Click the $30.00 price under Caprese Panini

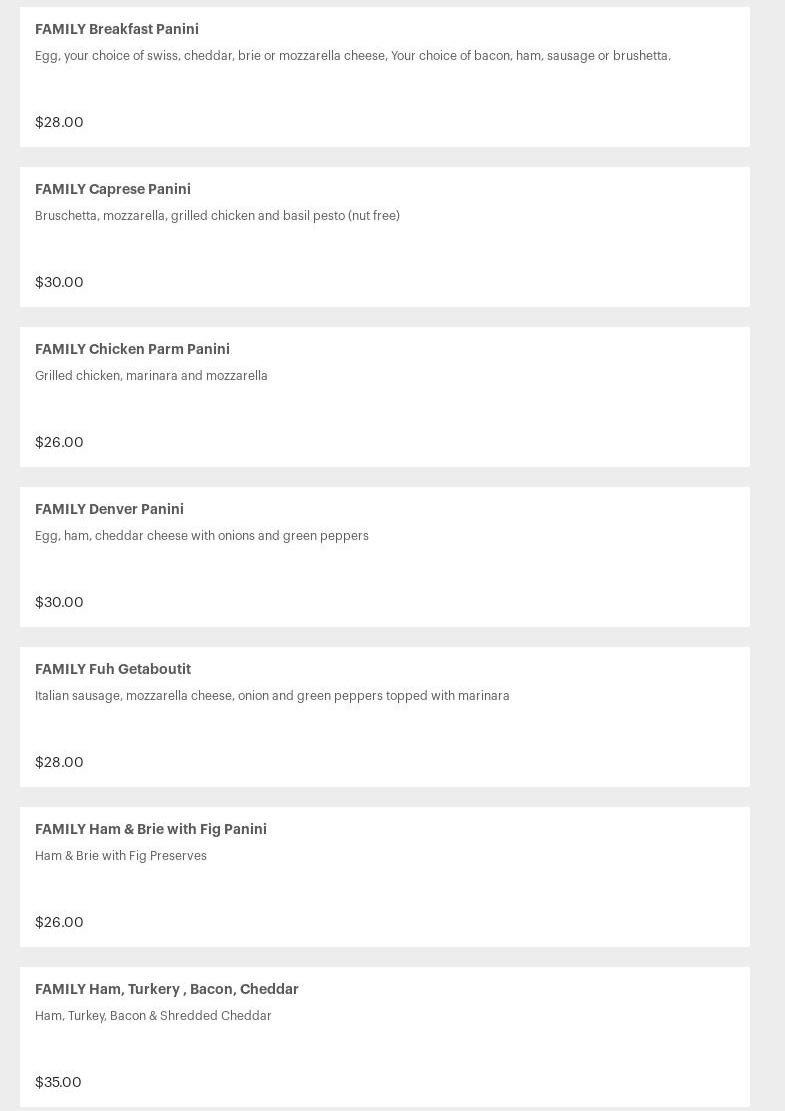click(x=59, y=282)
